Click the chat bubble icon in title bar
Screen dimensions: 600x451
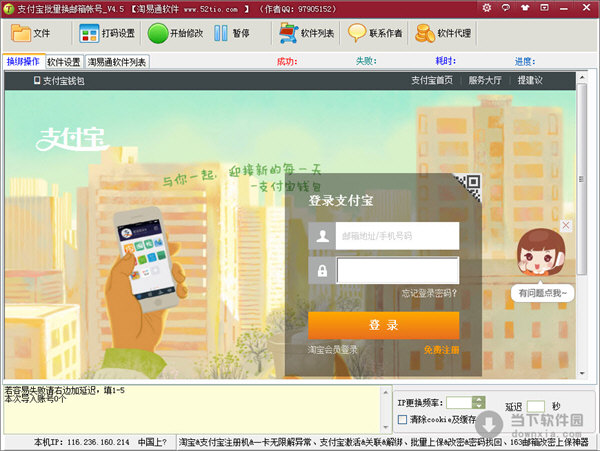(x=506, y=8)
